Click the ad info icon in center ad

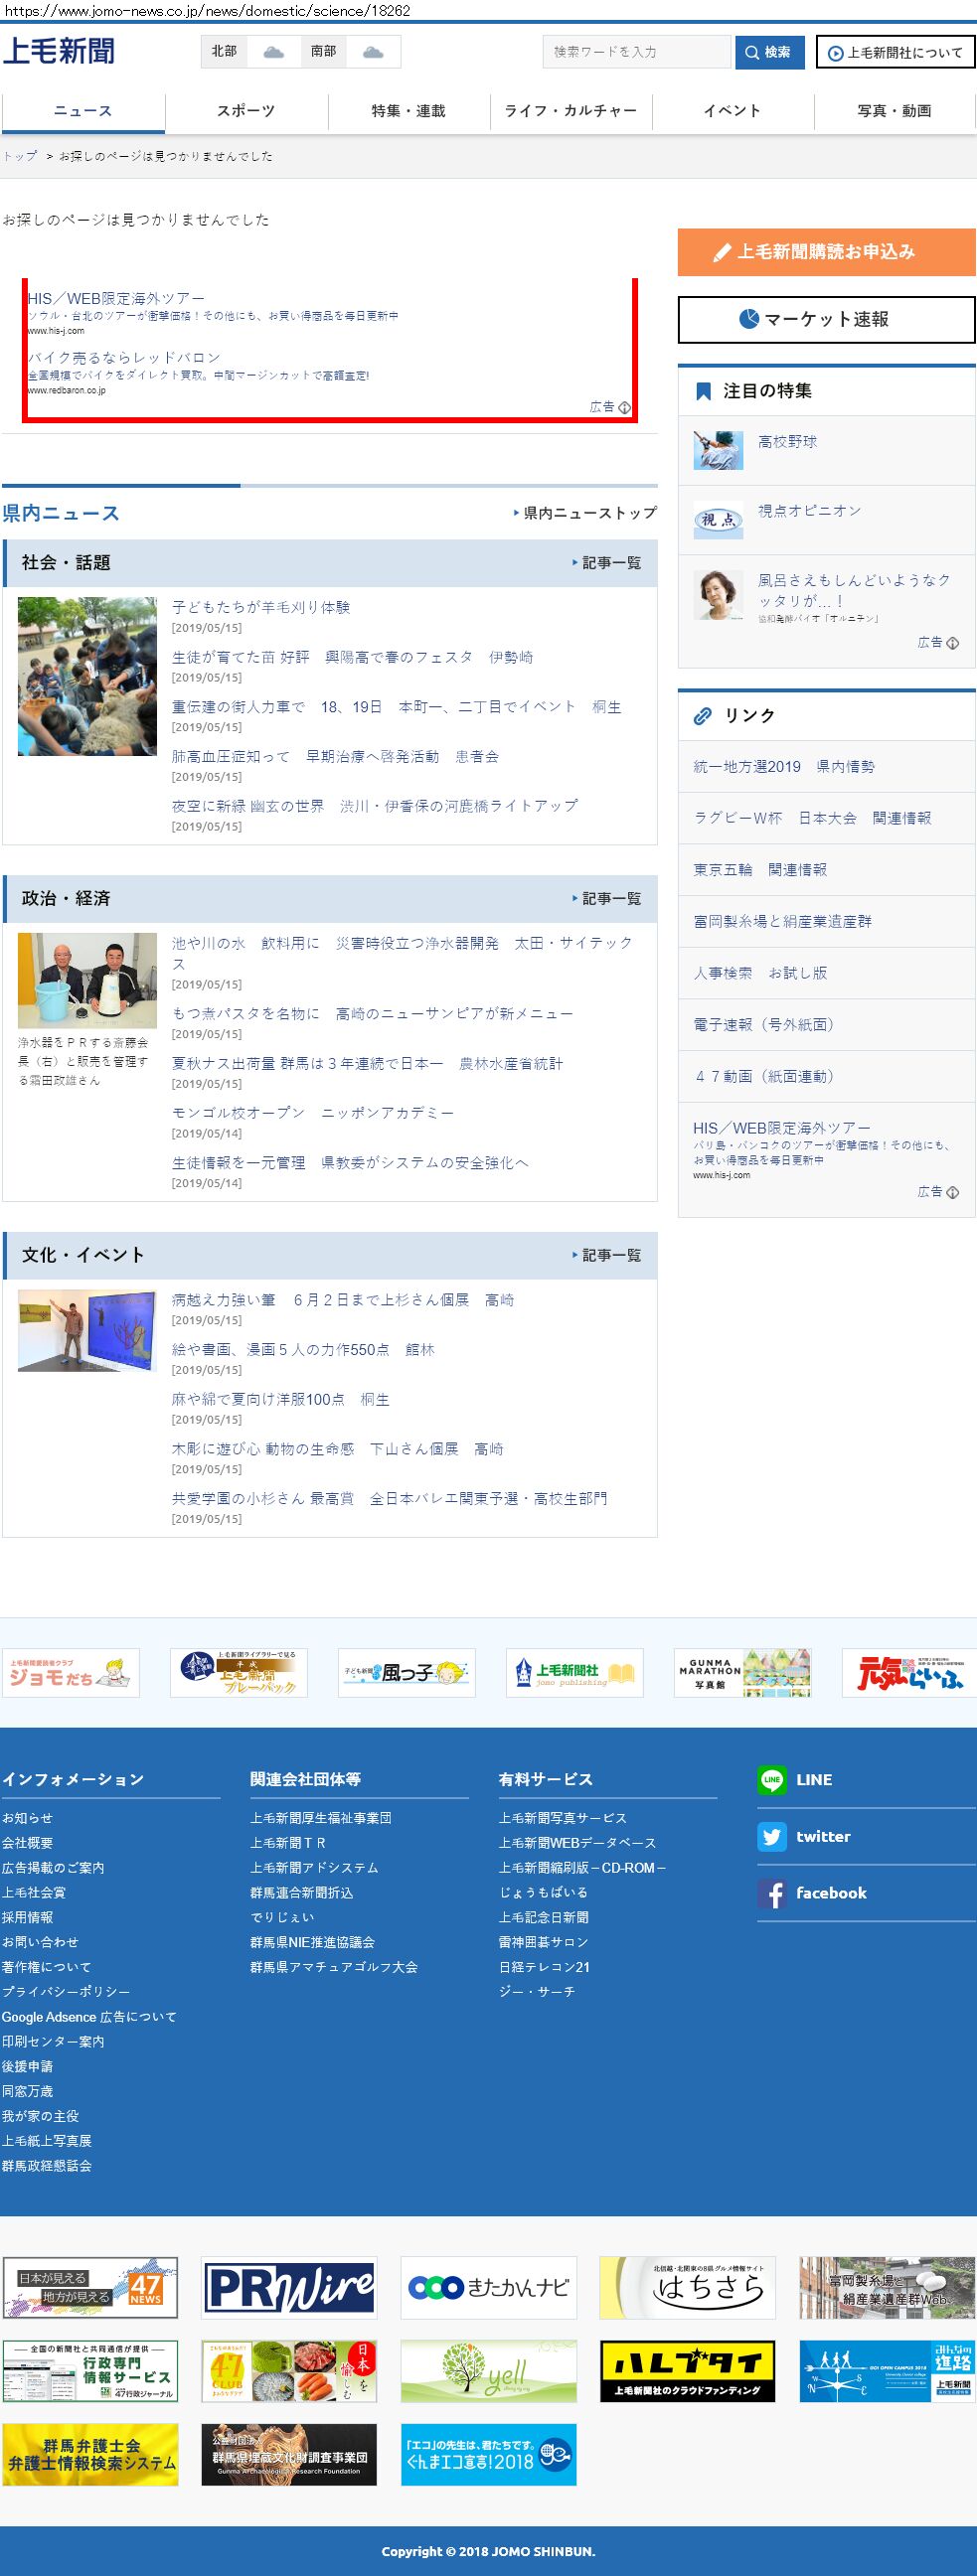[x=625, y=407]
